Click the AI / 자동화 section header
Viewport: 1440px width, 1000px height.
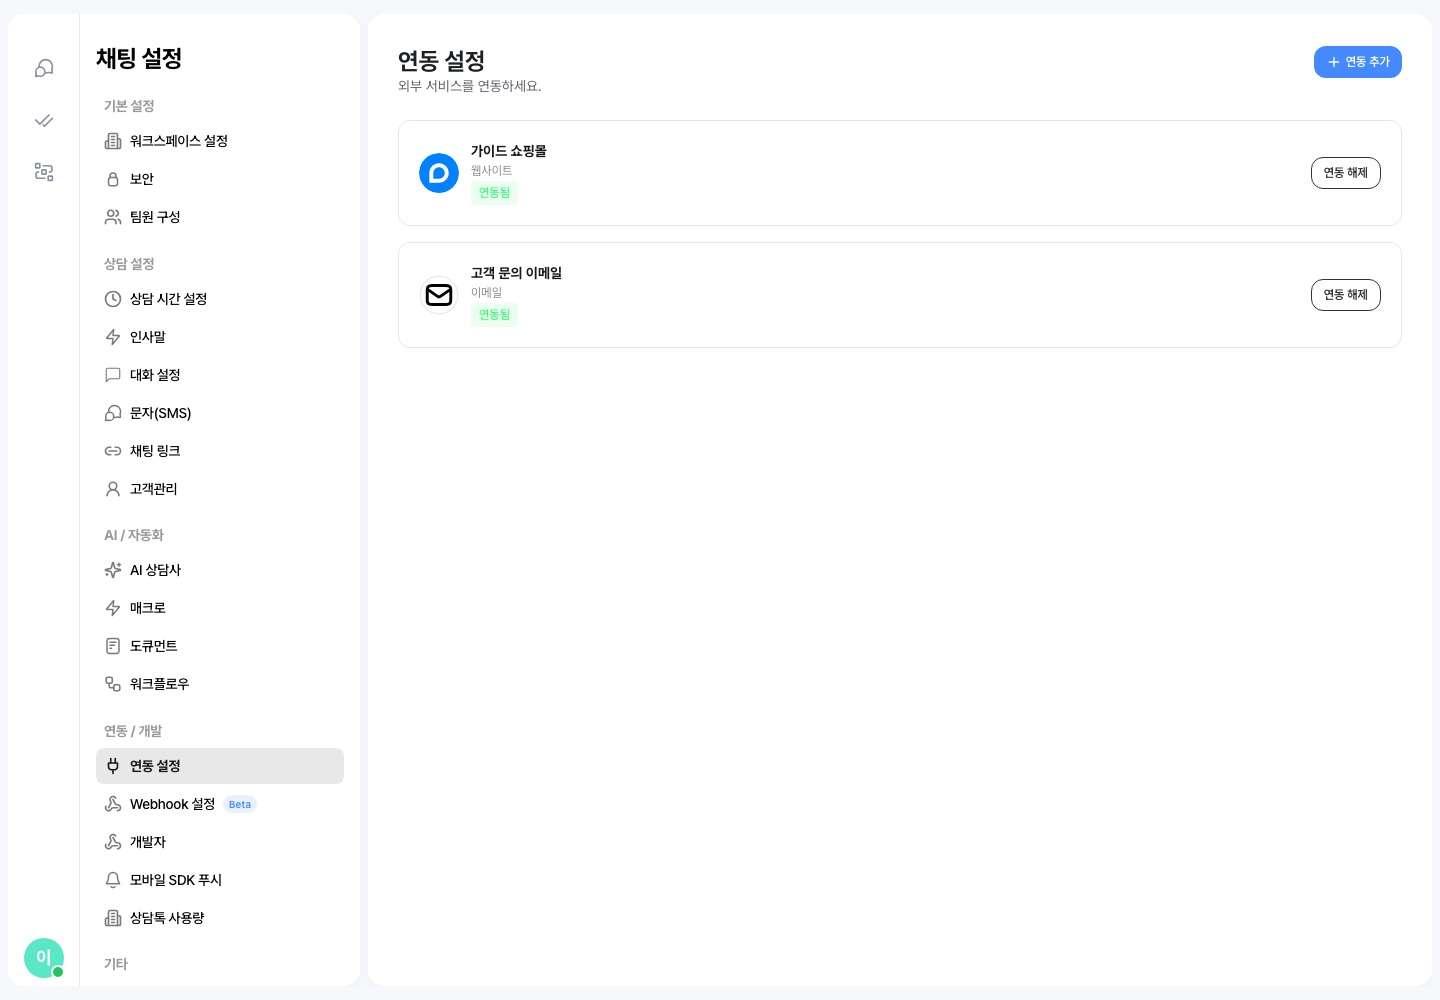pos(134,535)
